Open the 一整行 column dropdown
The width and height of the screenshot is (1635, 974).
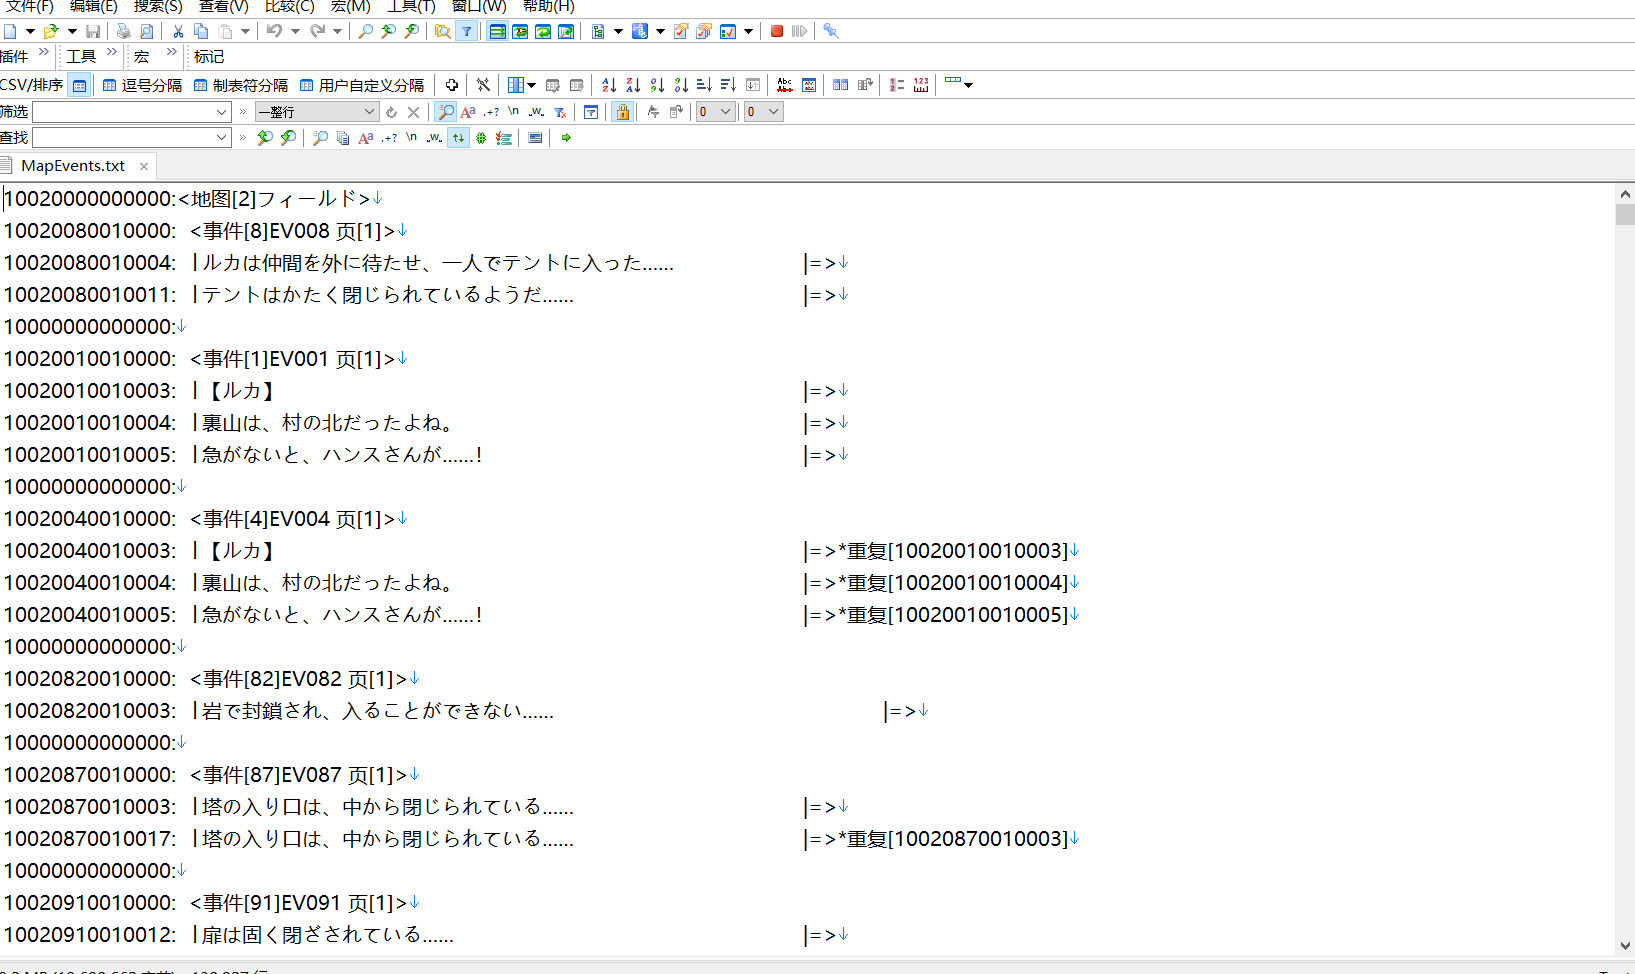click(x=369, y=112)
